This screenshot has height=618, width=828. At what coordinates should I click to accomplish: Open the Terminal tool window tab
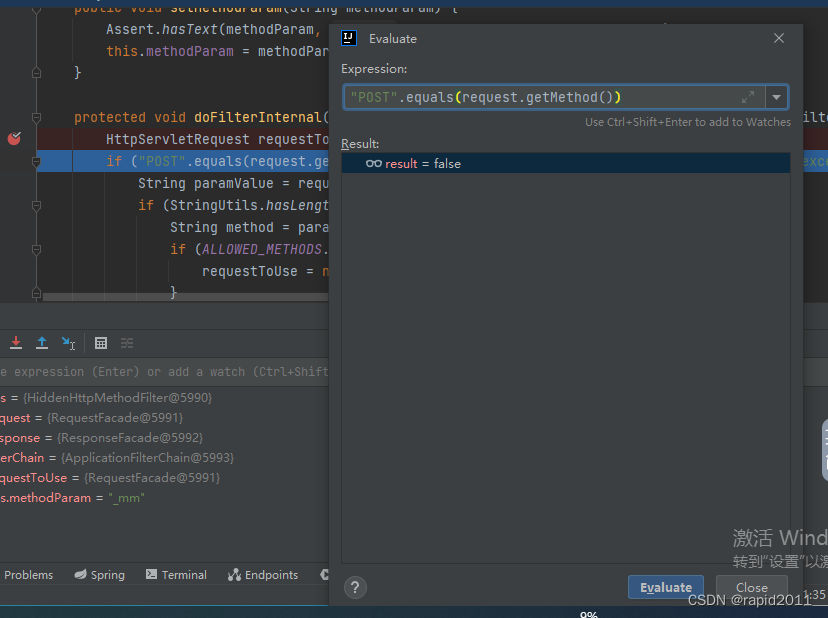(176, 575)
